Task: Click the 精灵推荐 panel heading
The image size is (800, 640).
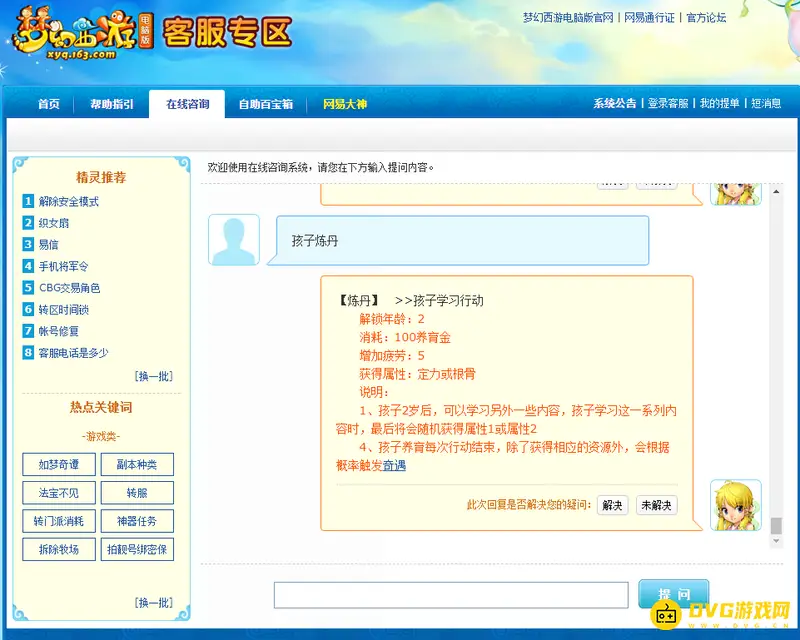Action: (x=101, y=177)
